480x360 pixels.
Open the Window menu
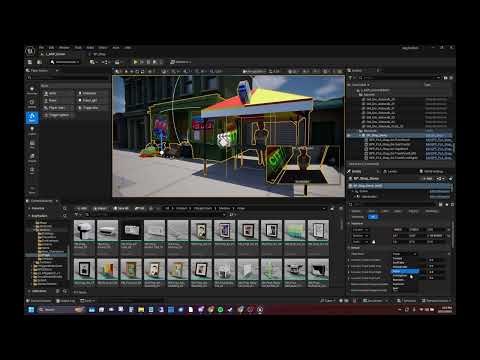[64, 48]
